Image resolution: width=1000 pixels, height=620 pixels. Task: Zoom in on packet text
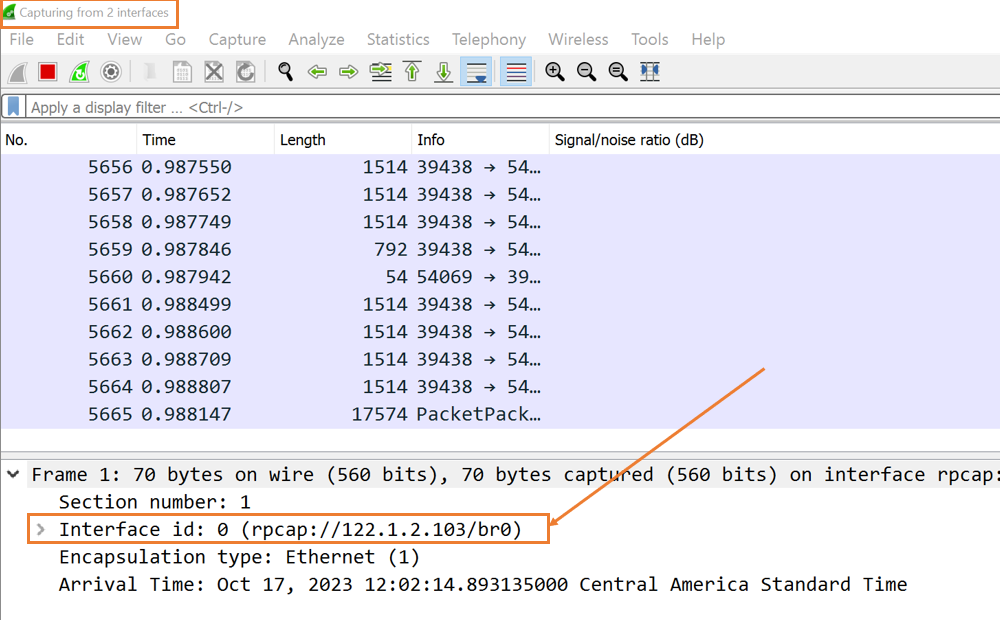click(x=555, y=72)
